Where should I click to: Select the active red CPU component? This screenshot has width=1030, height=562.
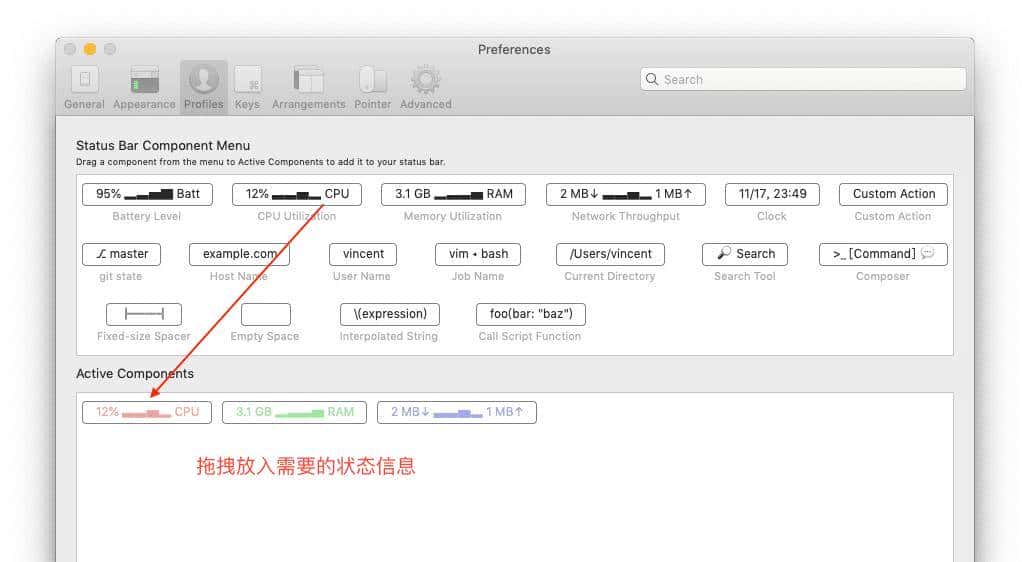147,412
